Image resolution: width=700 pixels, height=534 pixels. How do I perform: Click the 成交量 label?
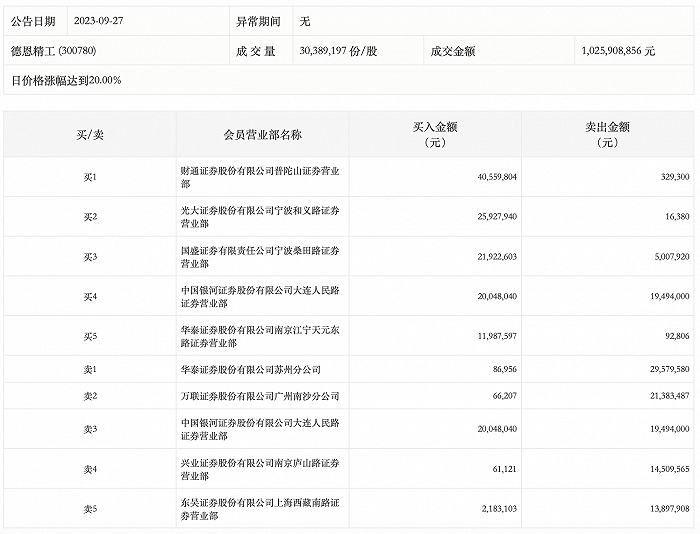255,51
